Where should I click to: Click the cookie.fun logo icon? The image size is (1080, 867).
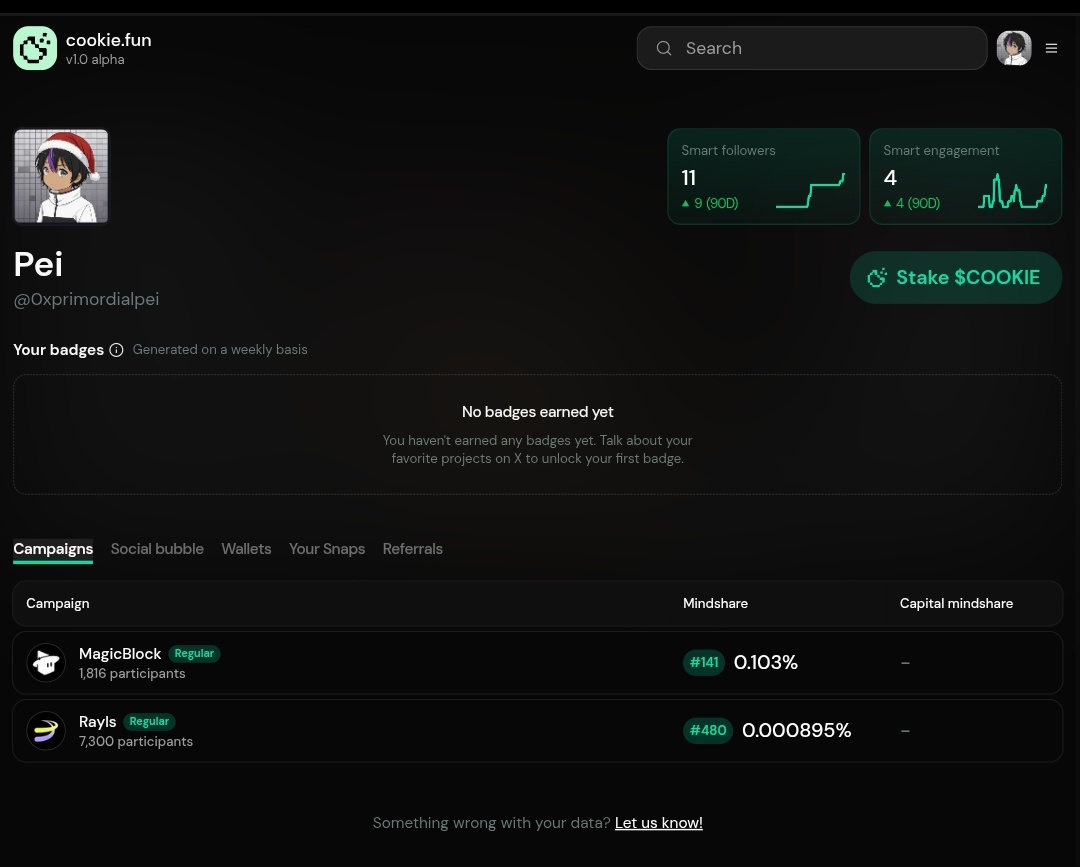point(35,48)
